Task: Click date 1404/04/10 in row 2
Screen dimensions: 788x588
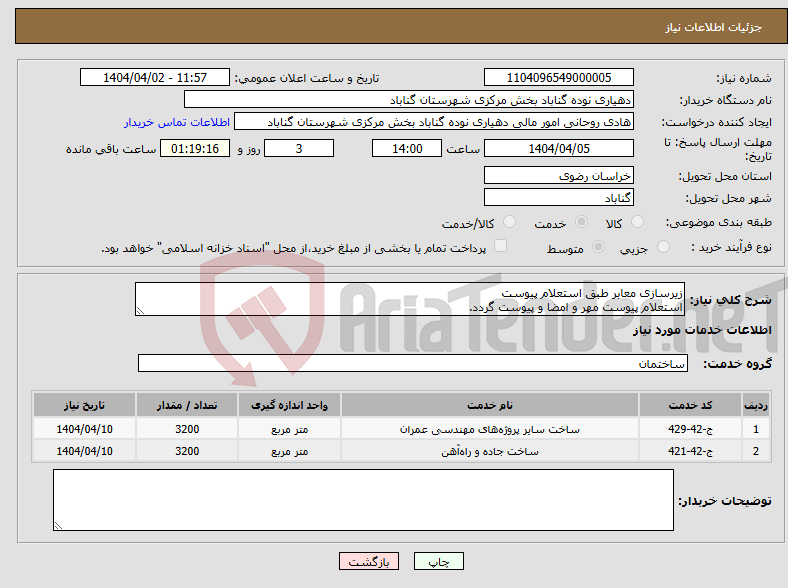Action: point(84,451)
